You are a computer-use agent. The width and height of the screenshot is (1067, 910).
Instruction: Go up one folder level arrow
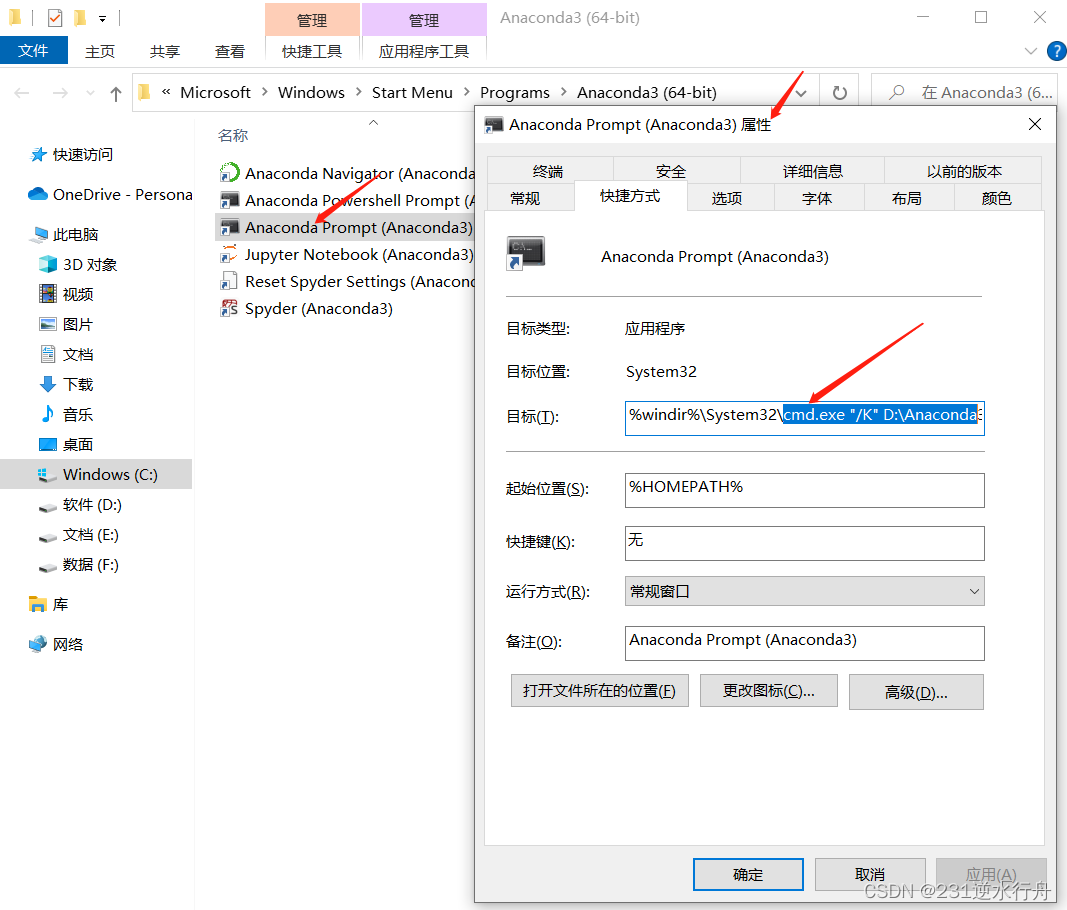coord(116,93)
